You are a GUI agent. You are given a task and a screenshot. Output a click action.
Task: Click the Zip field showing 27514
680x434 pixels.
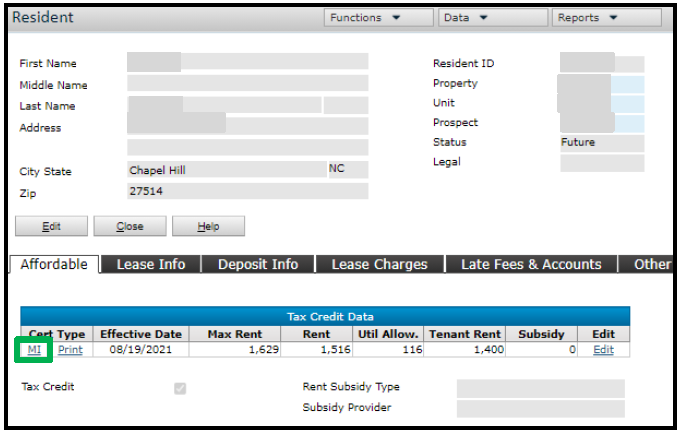tap(247, 191)
